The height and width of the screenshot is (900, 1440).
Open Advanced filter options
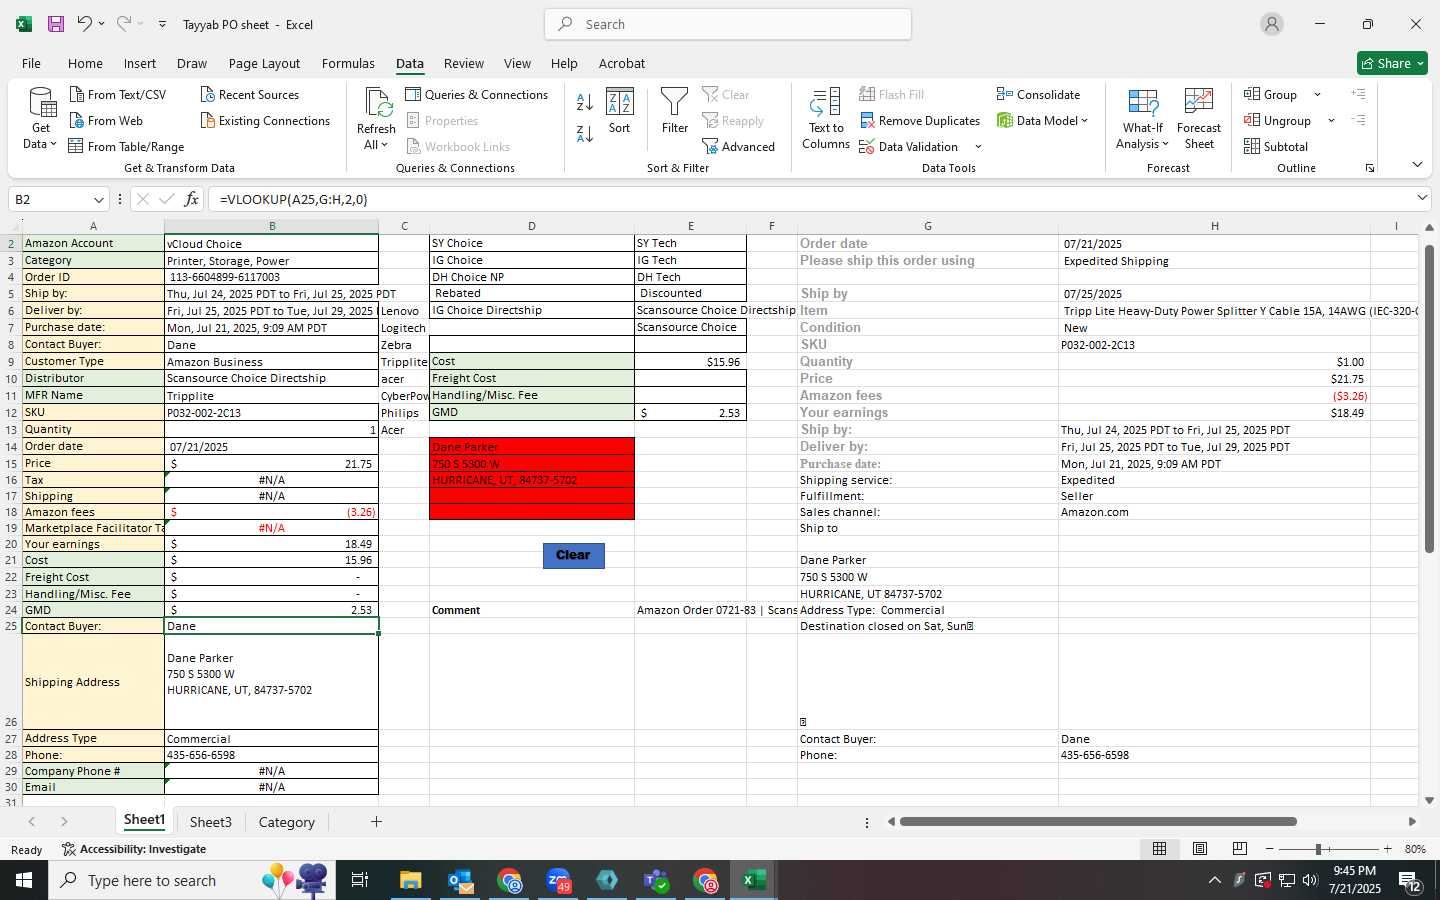point(738,146)
